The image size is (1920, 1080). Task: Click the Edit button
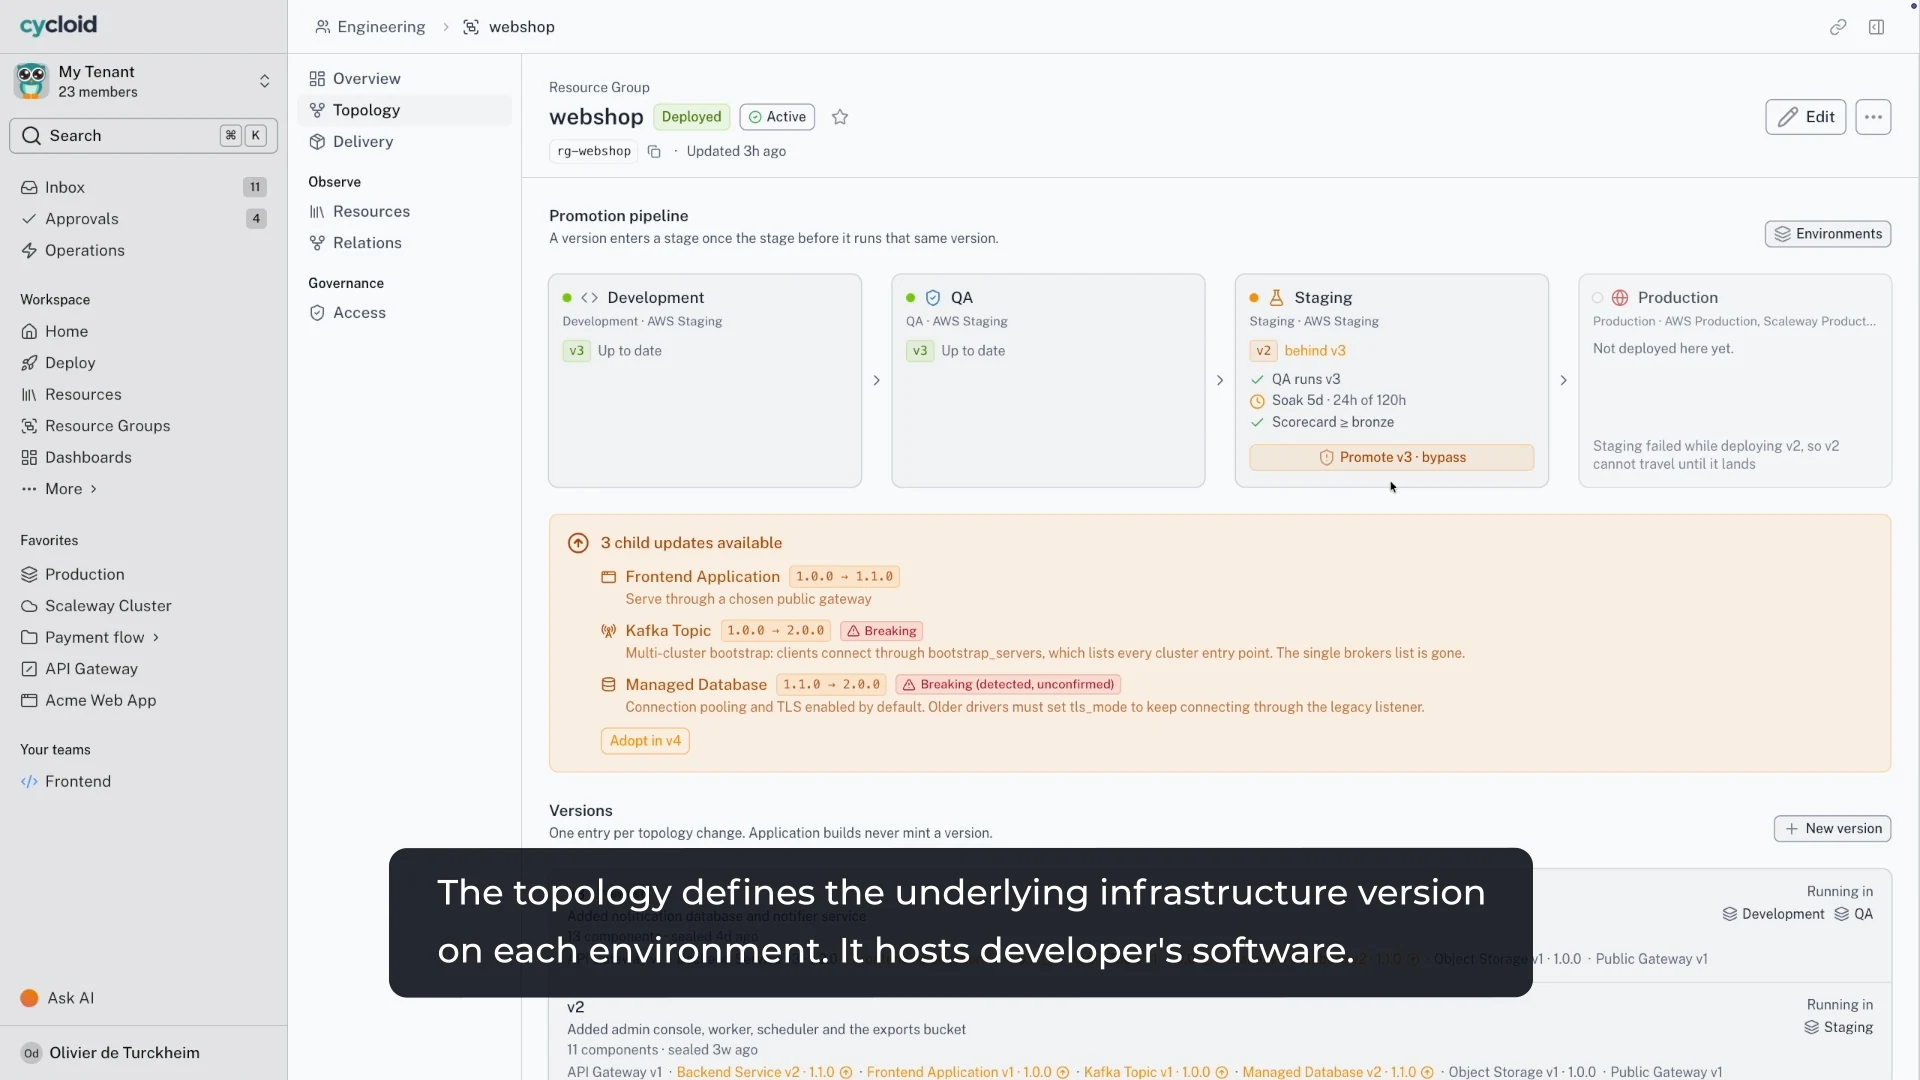1805,117
